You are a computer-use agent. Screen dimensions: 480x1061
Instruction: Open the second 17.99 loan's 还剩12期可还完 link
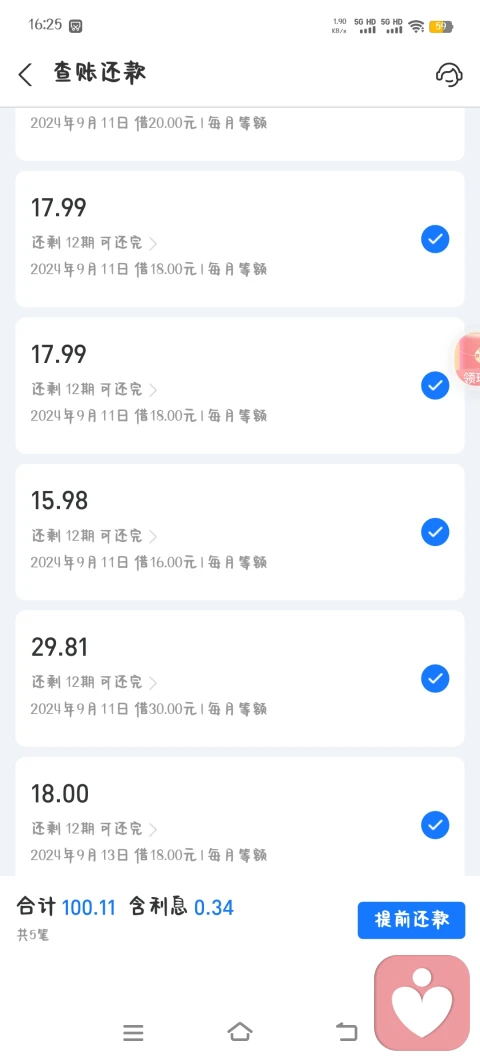[94, 390]
